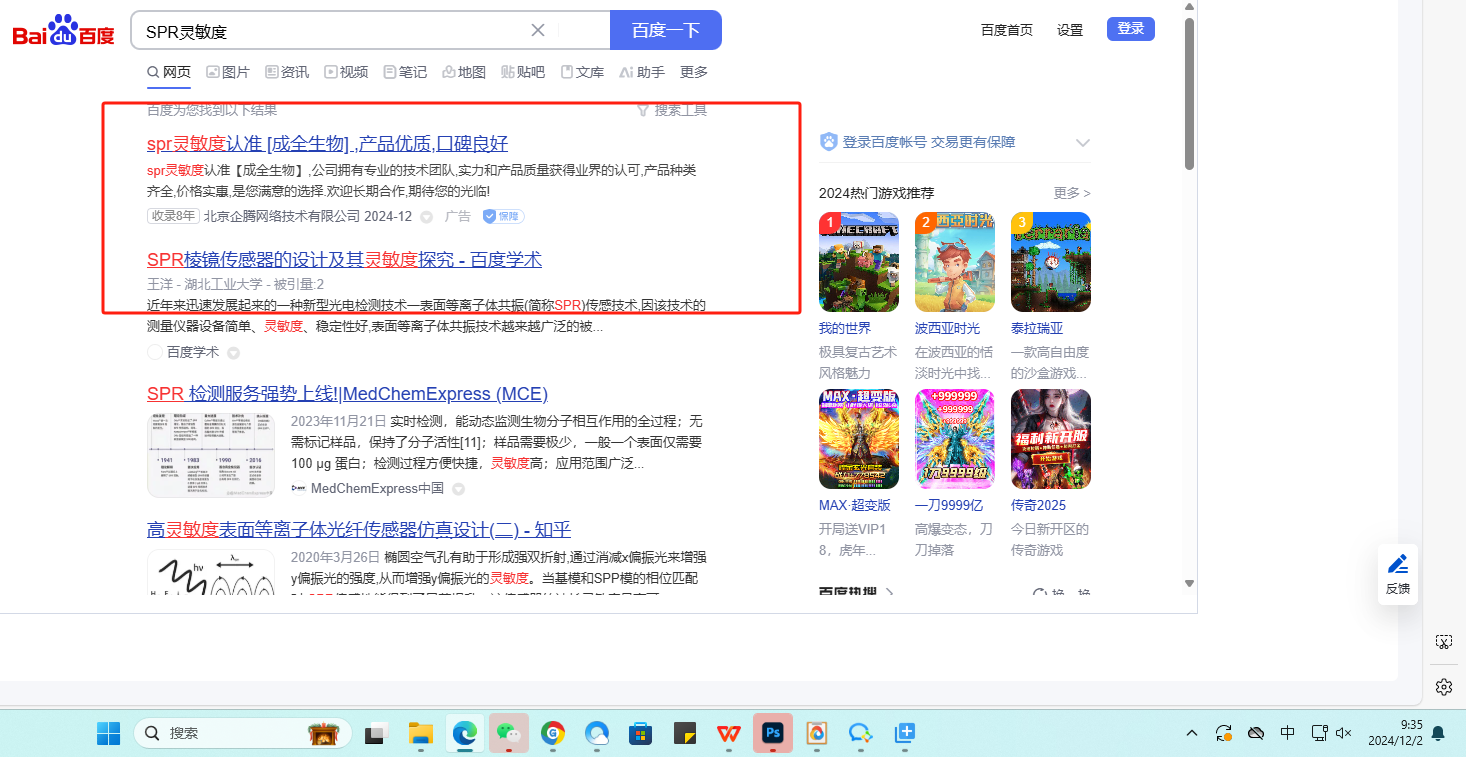Click the 登录 button
1466x757 pixels.
(x=1131, y=29)
